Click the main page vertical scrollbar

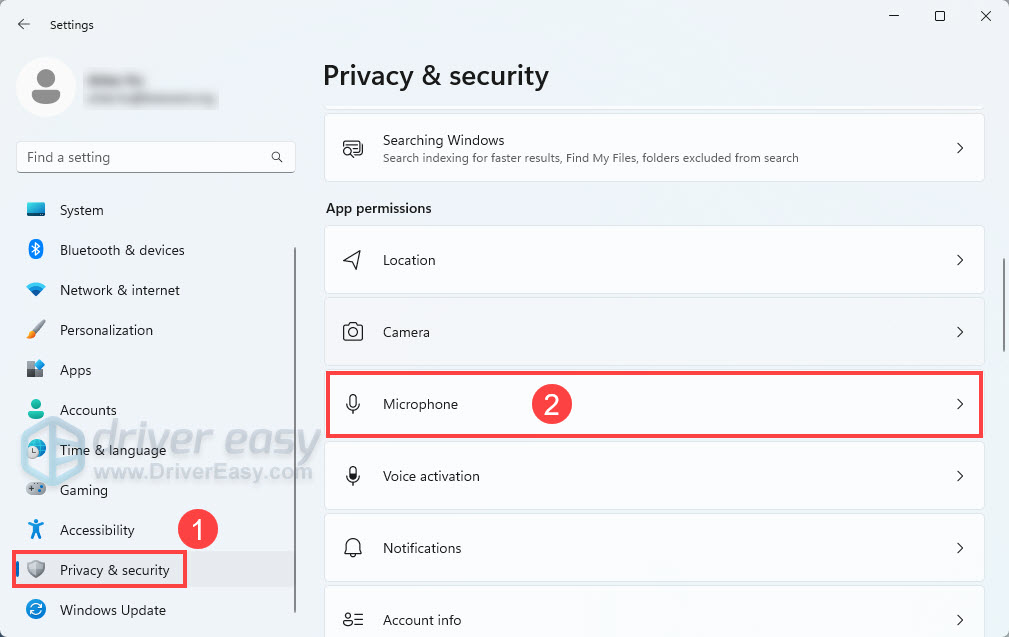(x=1003, y=305)
